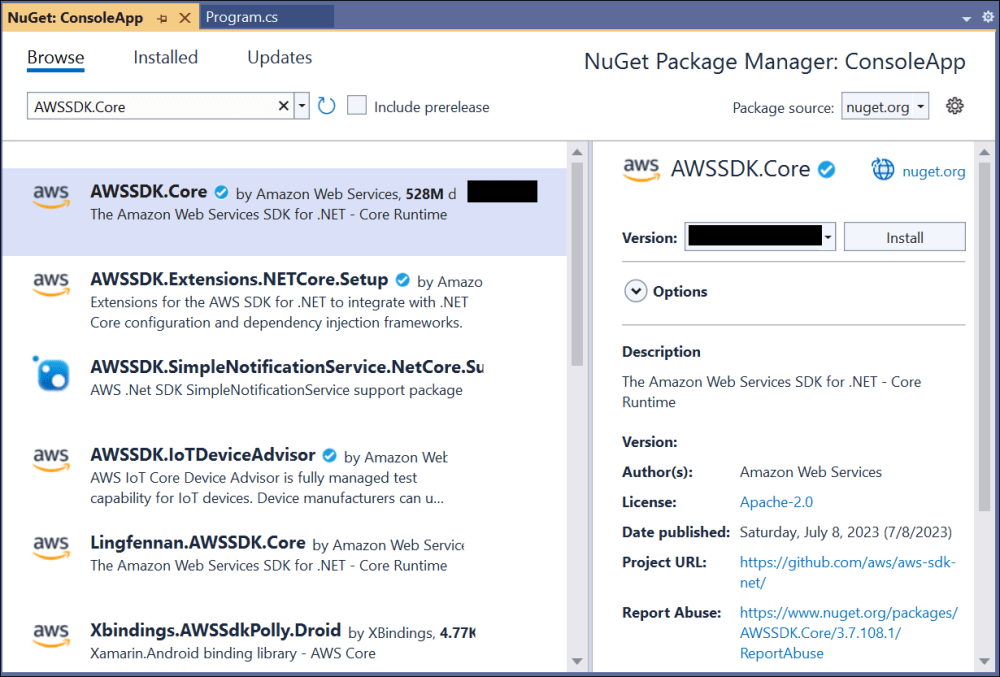Image resolution: width=1000 pixels, height=677 pixels.
Task: Open package source settings gear
Action: [954, 106]
